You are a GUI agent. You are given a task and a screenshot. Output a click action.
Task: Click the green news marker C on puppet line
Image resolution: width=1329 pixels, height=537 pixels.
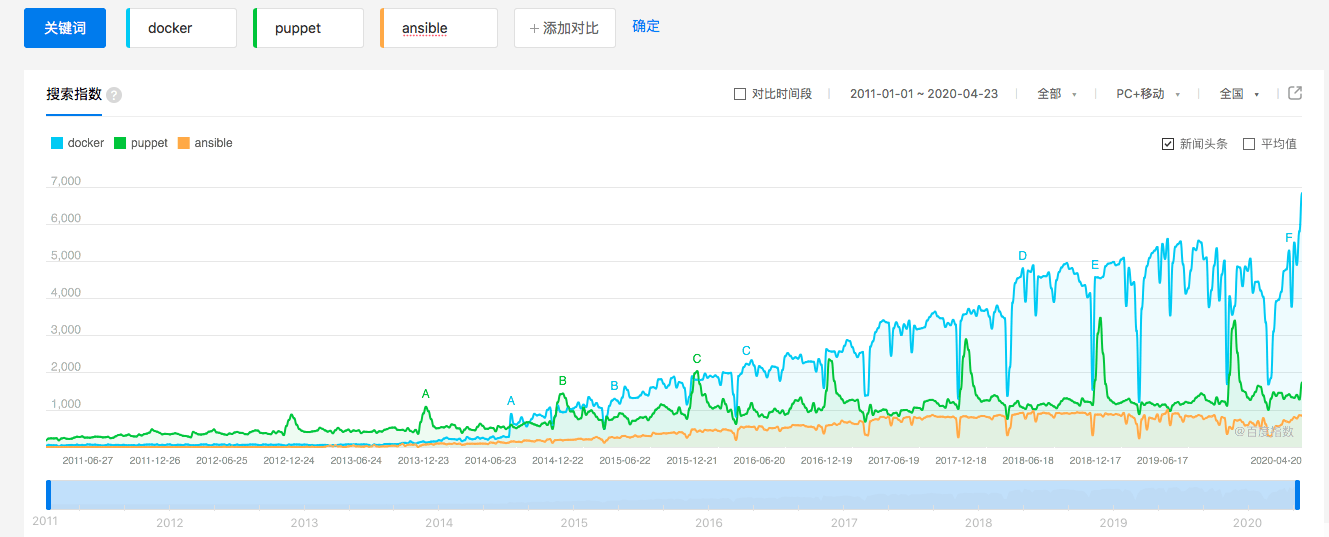click(697, 359)
